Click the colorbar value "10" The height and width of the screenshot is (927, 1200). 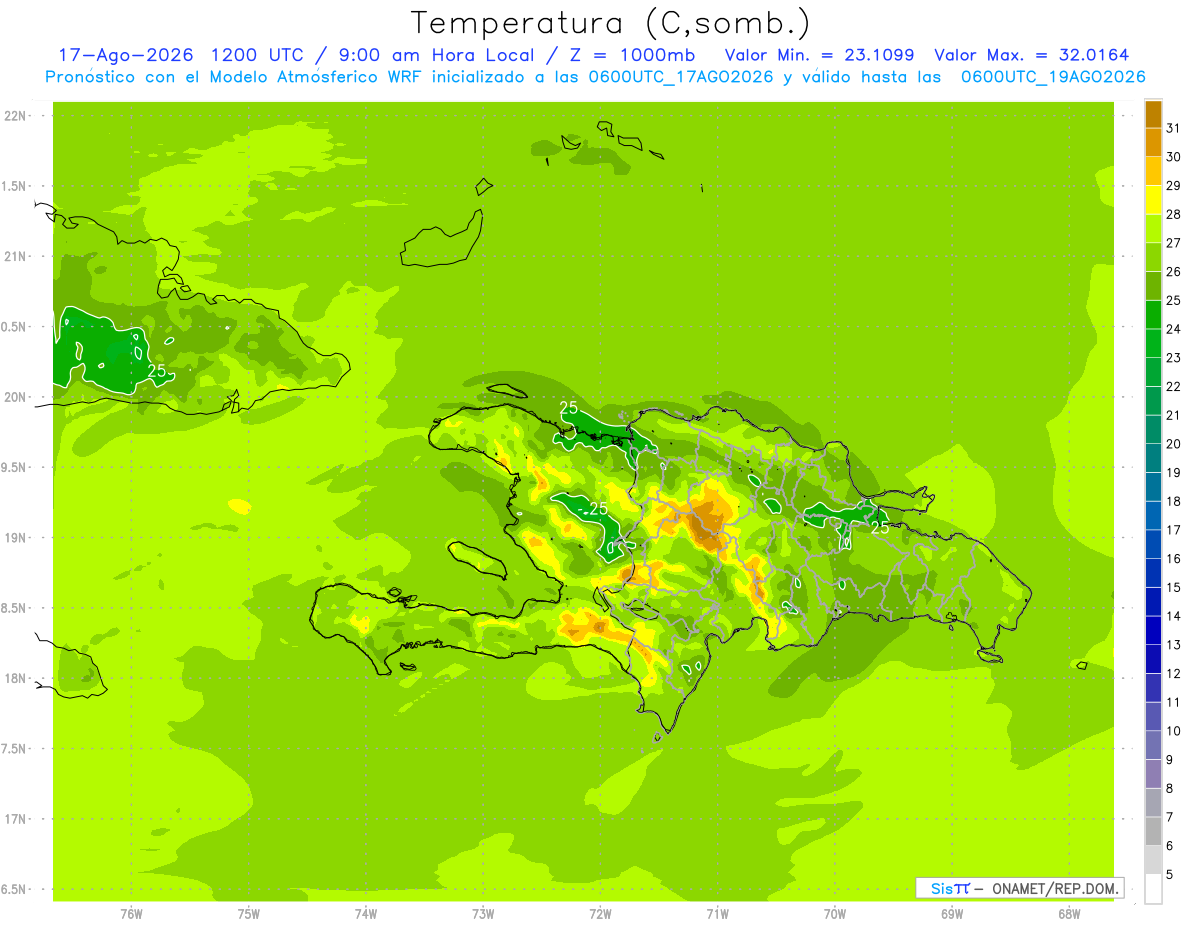pyautogui.click(x=1174, y=731)
